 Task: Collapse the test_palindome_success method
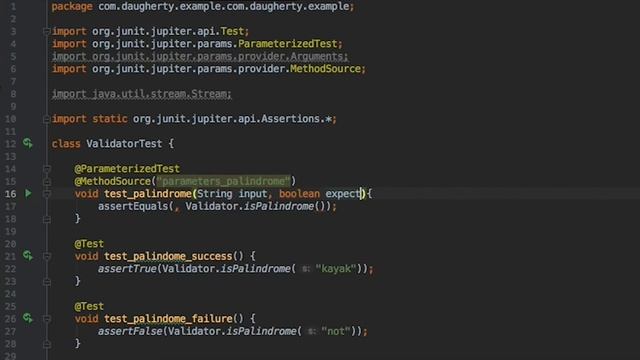pos(47,256)
